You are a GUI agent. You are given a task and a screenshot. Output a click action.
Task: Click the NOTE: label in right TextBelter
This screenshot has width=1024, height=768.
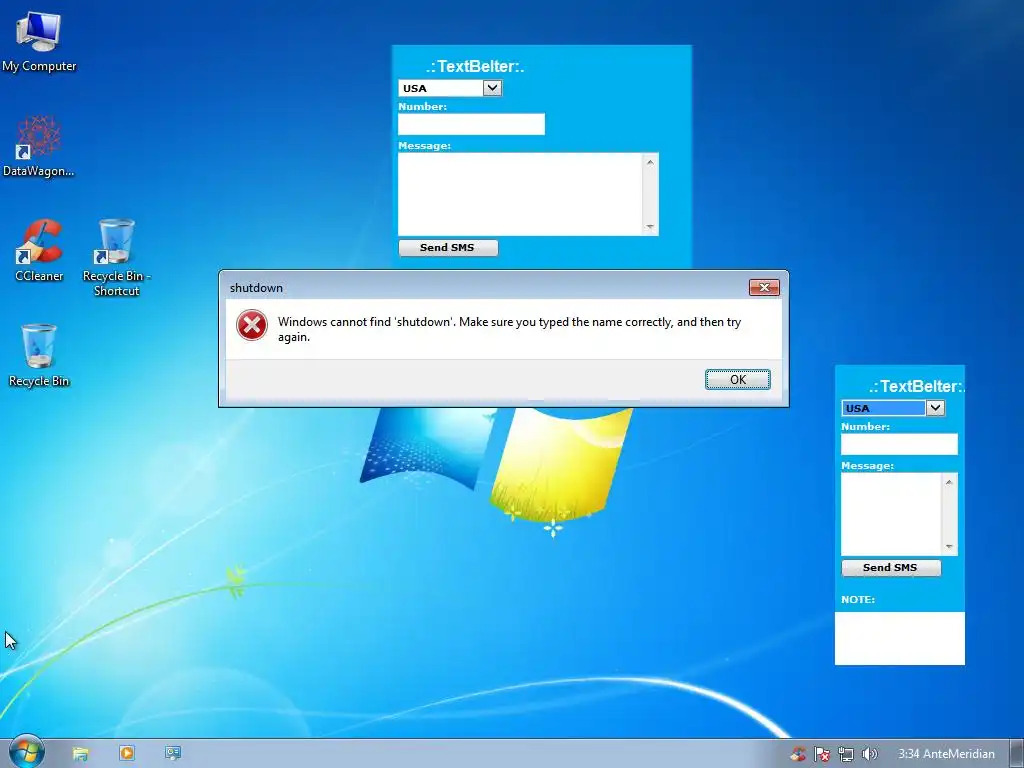point(858,600)
